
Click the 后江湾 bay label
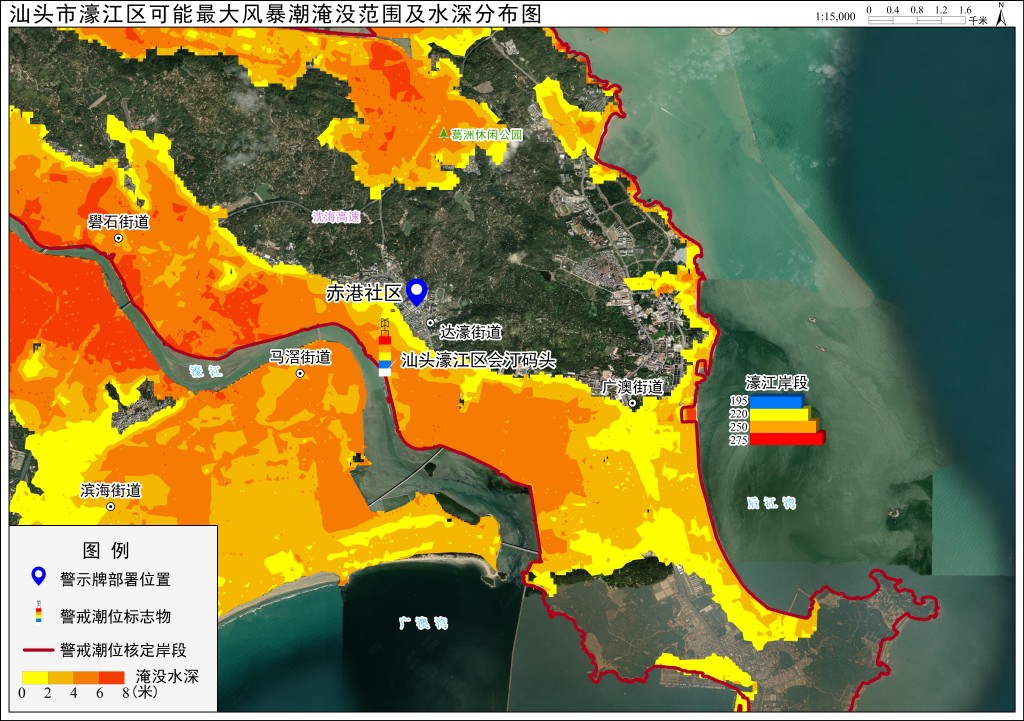point(771,503)
